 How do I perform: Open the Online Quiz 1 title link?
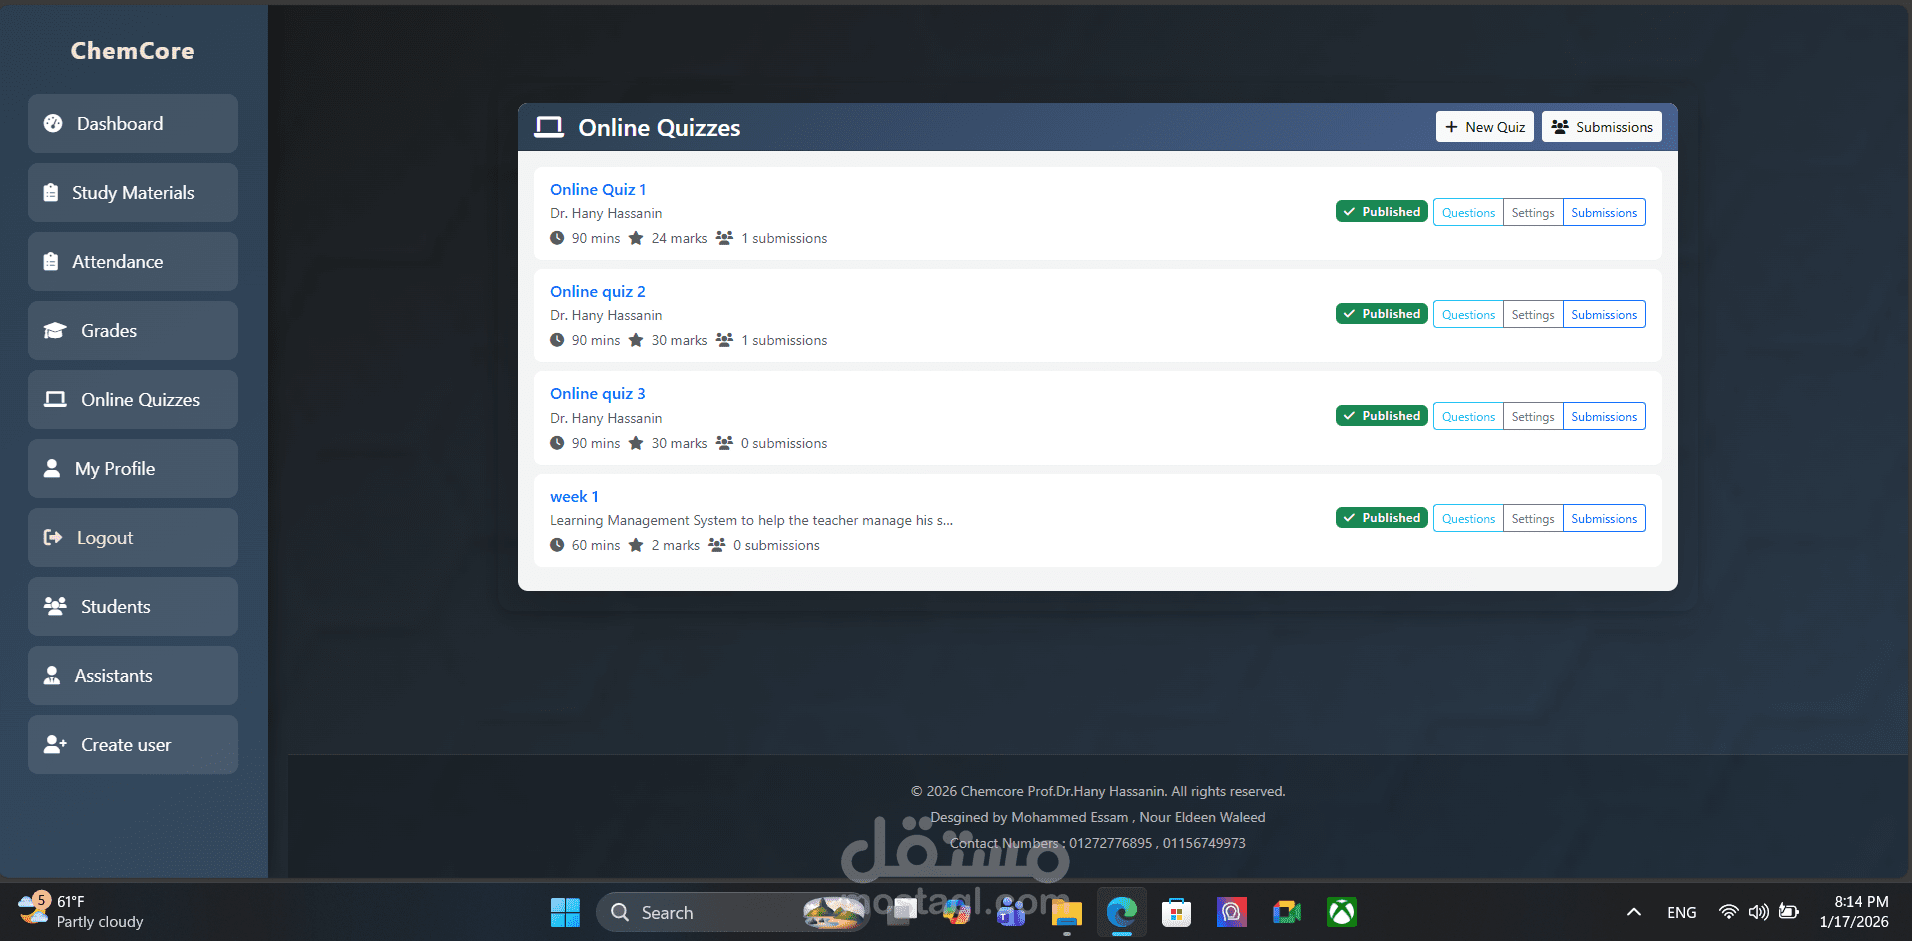point(598,189)
